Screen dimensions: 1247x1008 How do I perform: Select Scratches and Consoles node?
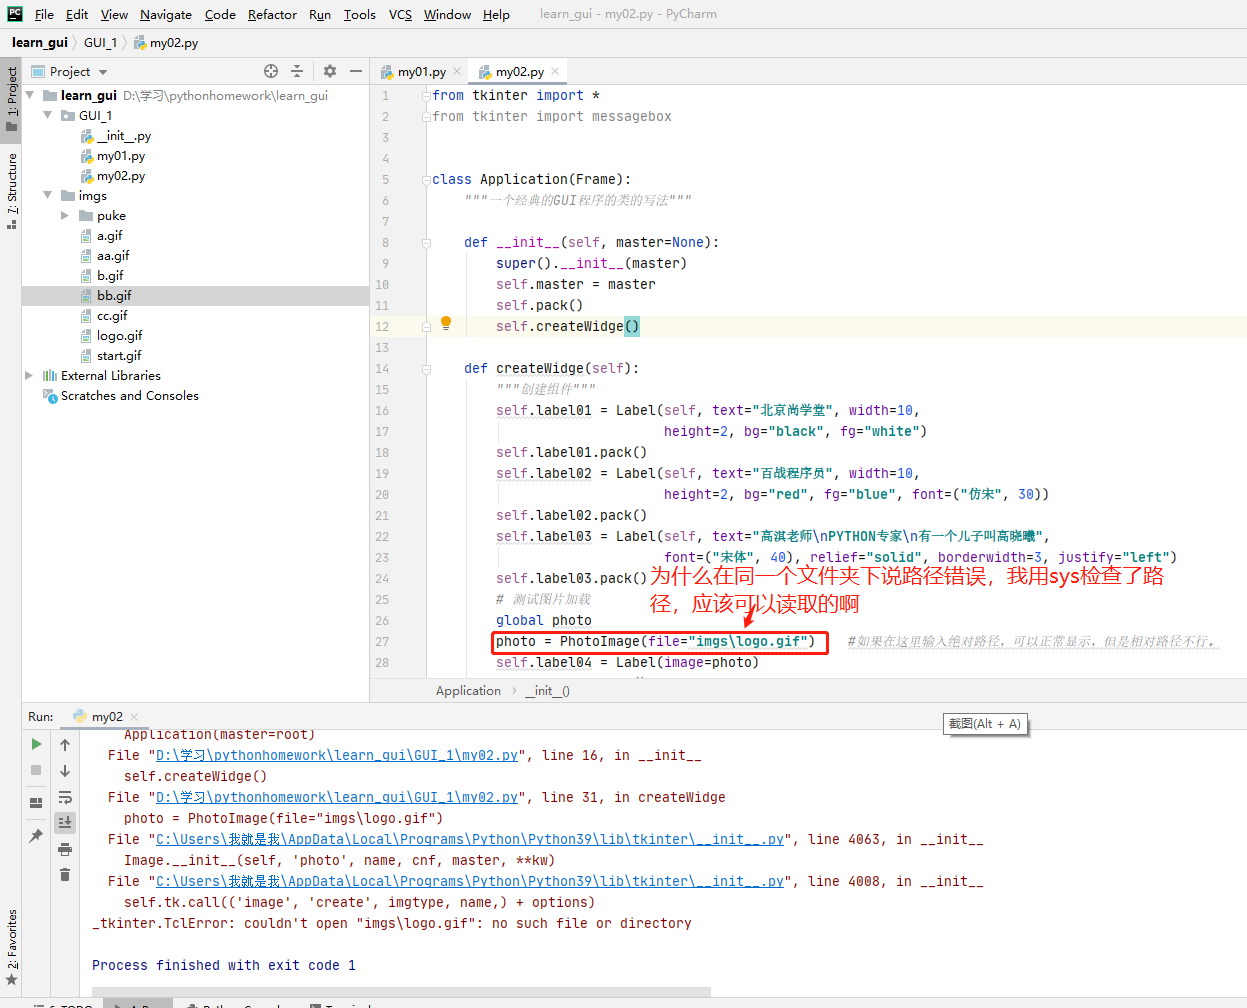129,395
